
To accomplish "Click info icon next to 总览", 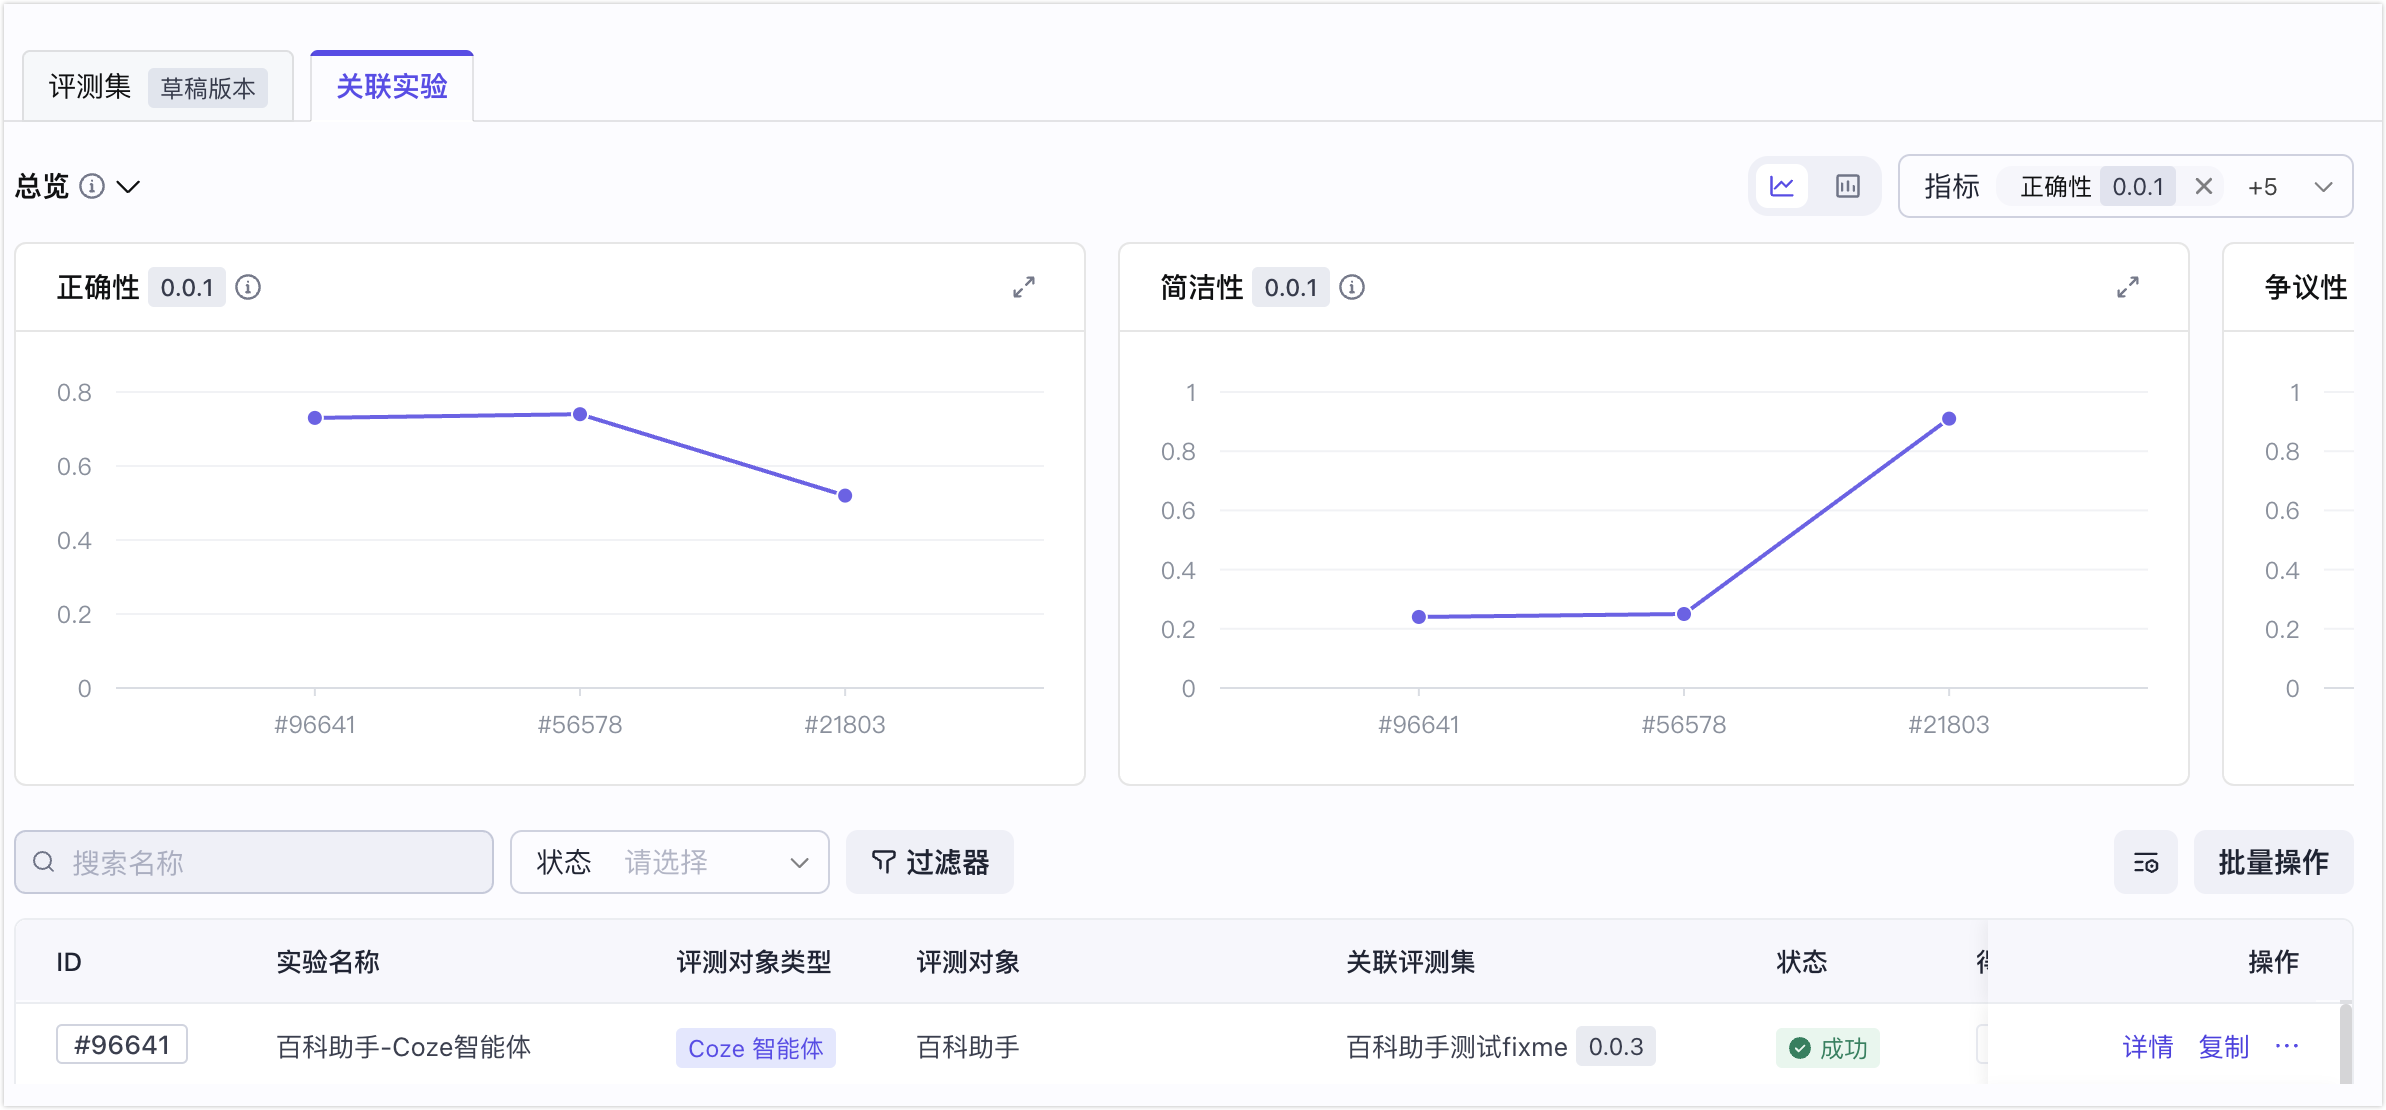I will [x=92, y=187].
